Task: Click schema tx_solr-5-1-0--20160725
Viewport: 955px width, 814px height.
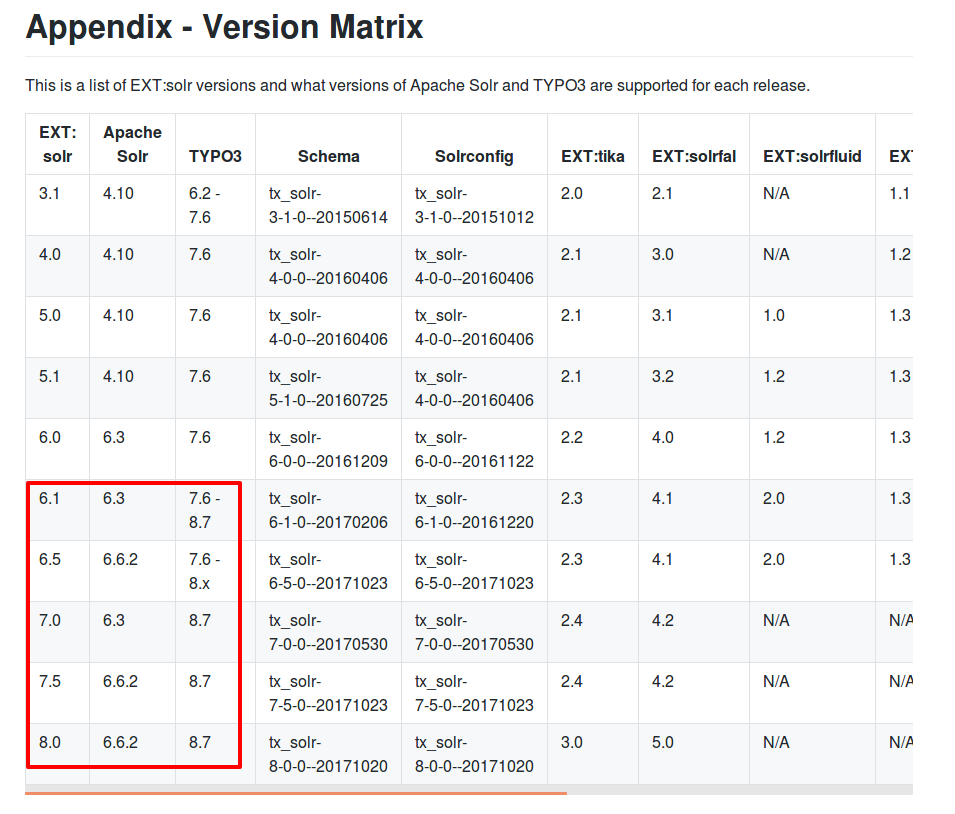Action: coord(328,388)
